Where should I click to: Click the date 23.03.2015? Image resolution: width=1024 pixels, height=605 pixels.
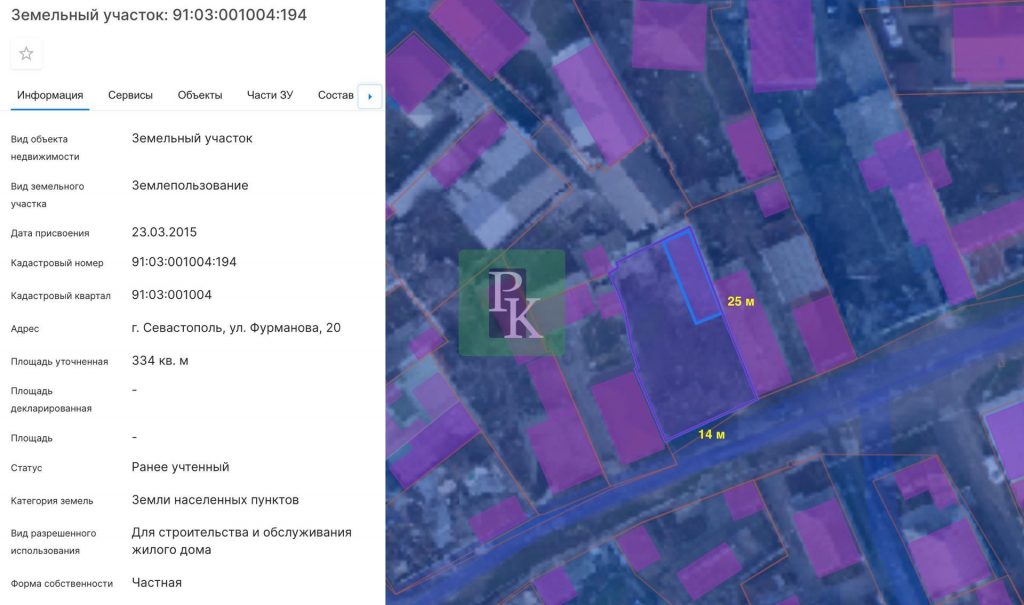pos(164,232)
